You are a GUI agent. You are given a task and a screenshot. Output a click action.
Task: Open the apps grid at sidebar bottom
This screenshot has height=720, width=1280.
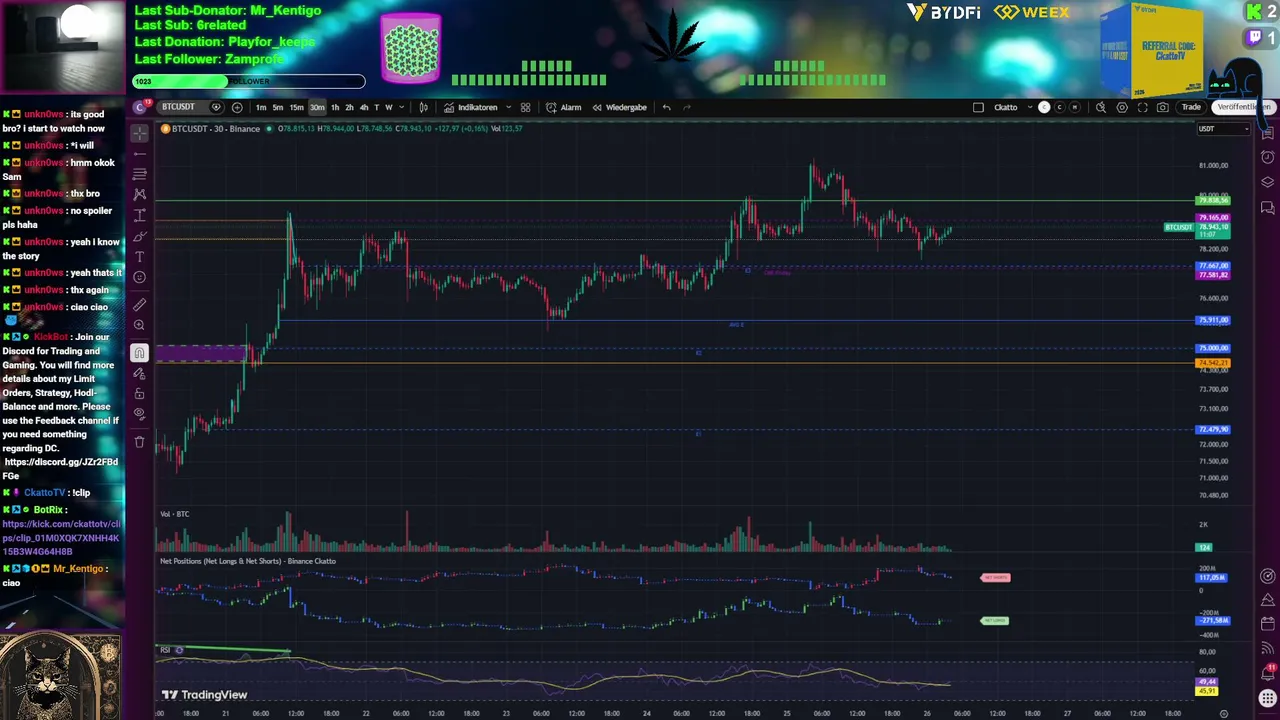click(1268, 698)
